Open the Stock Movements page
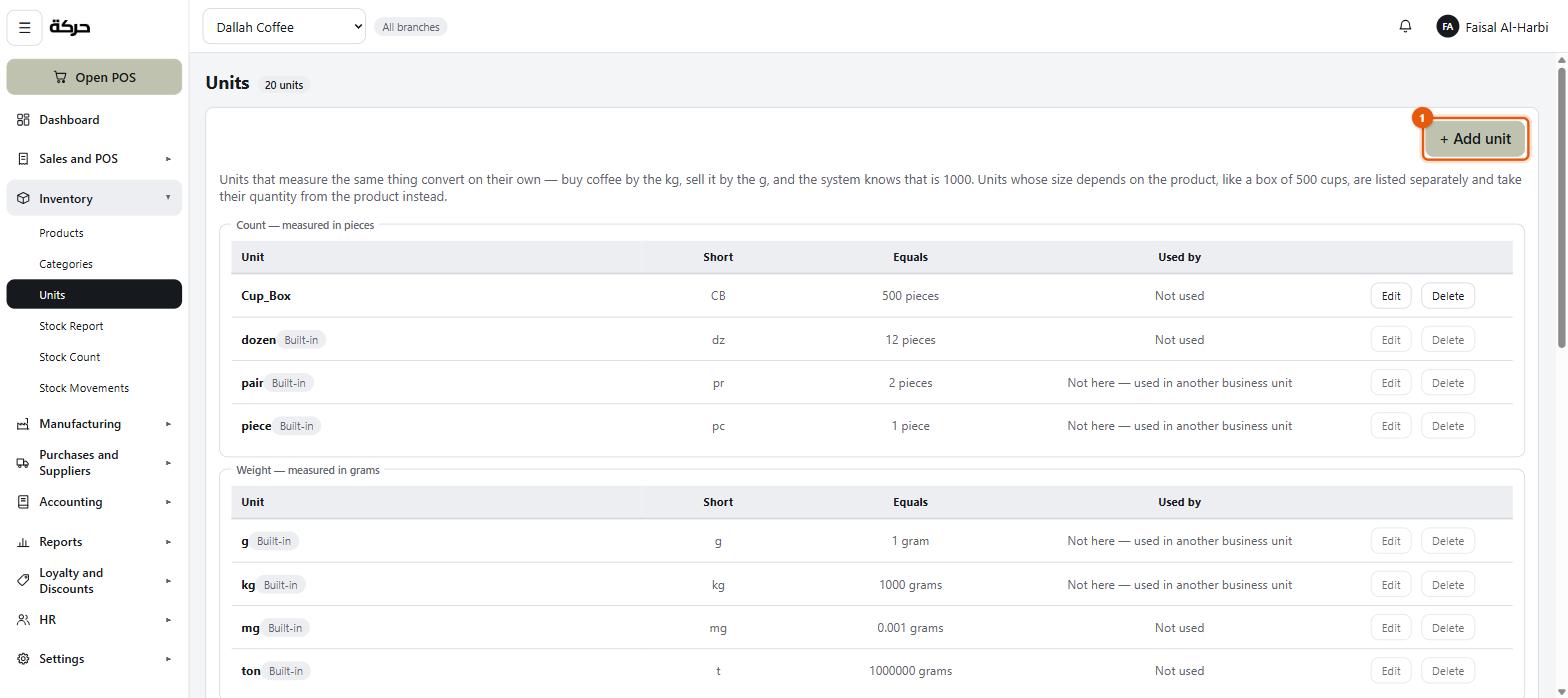Screen dimensions: 1568x698 pyautogui.click(x=94, y=388)
